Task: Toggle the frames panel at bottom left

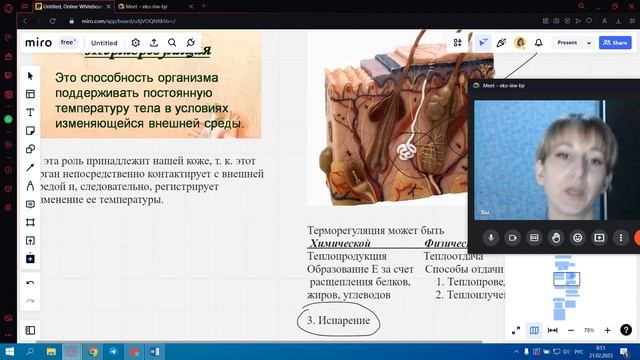Action: coord(30,330)
